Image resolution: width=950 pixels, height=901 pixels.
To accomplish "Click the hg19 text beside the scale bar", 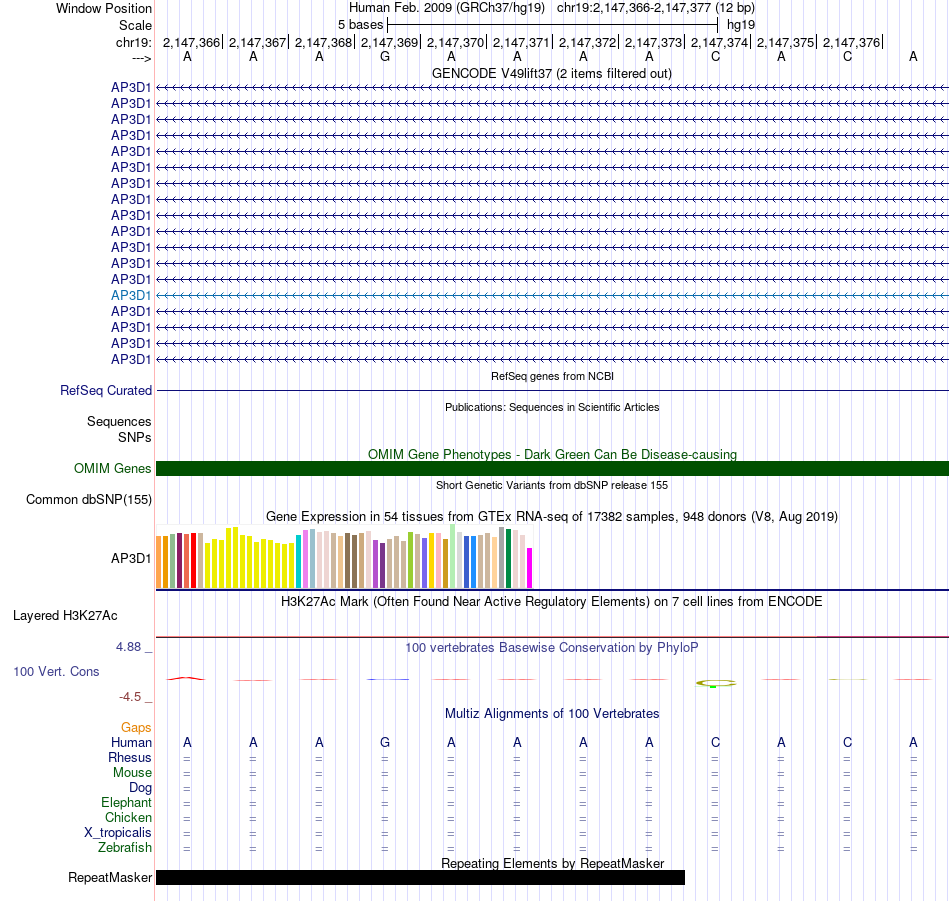I will tap(741, 25).
